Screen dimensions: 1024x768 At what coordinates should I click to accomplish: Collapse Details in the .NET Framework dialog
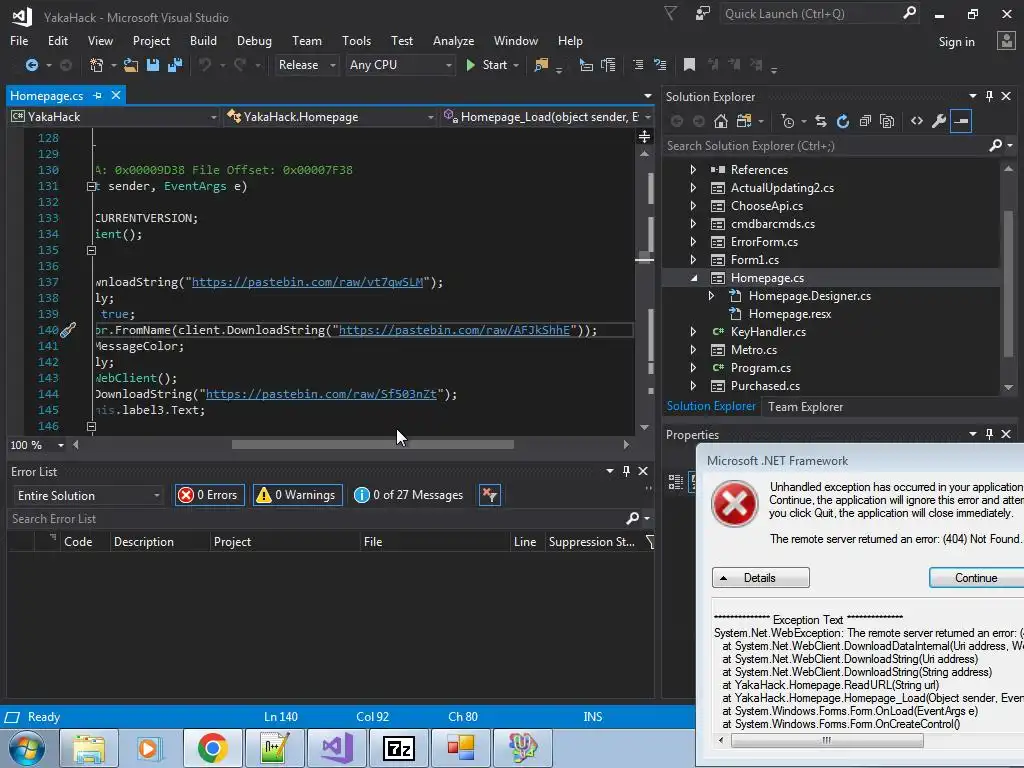pos(760,578)
